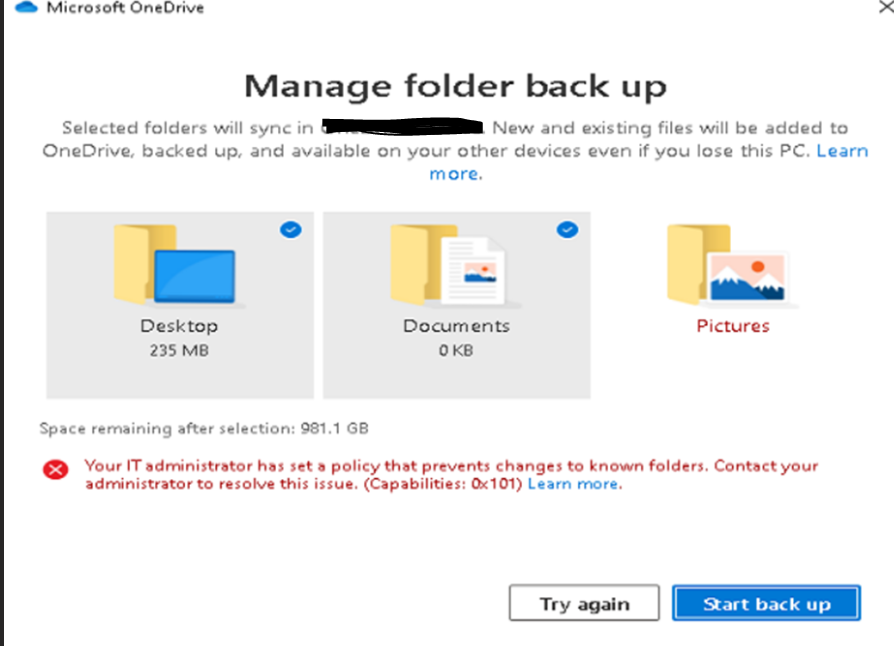Deselect the Documents folder checkmark

click(x=566, y=229)
